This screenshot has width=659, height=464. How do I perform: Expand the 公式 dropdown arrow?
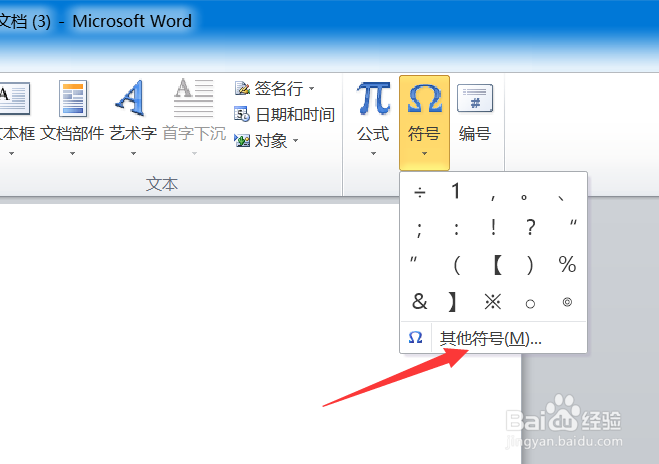pos(373,154)
